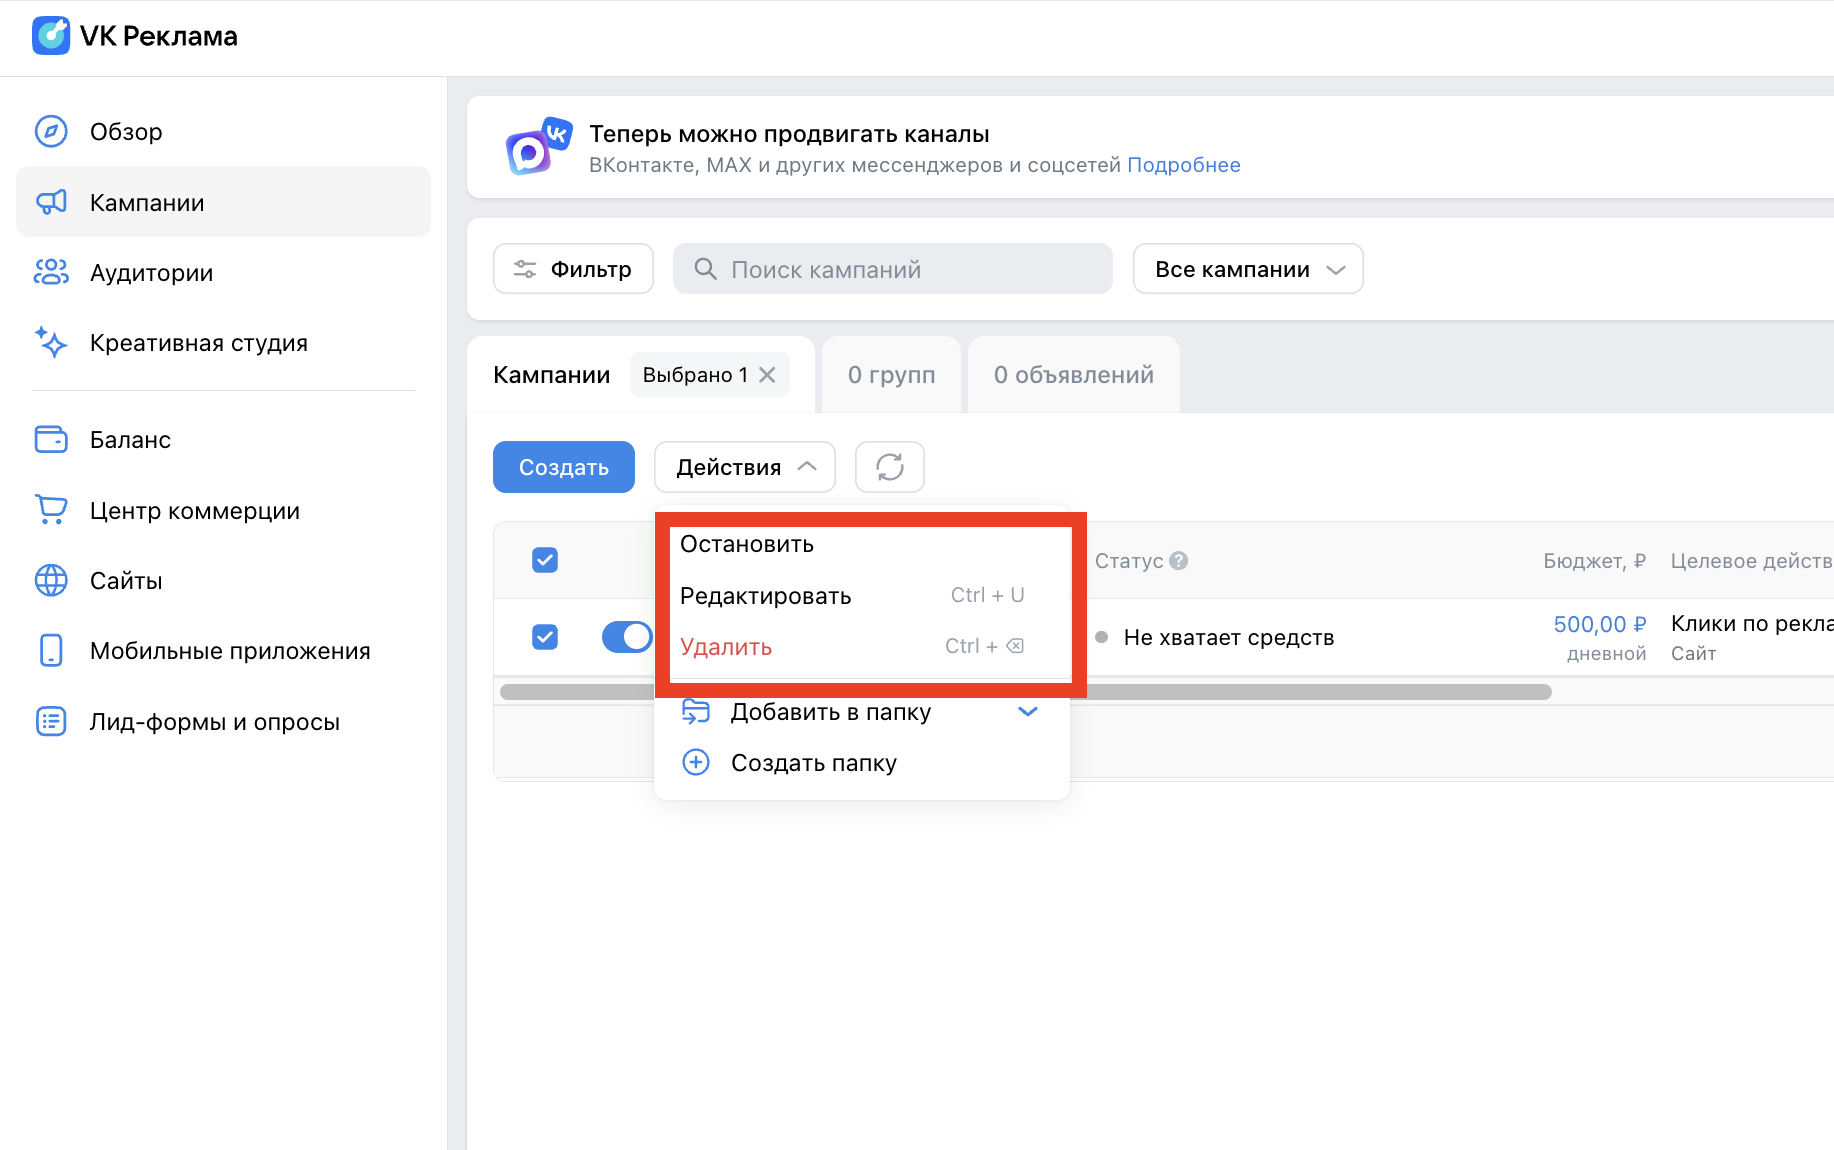Image resolution: width=1834 pixels, height=1150 pixels.
Task: Switch to the 0 групп tab
Action: click(x=892, y=375)
